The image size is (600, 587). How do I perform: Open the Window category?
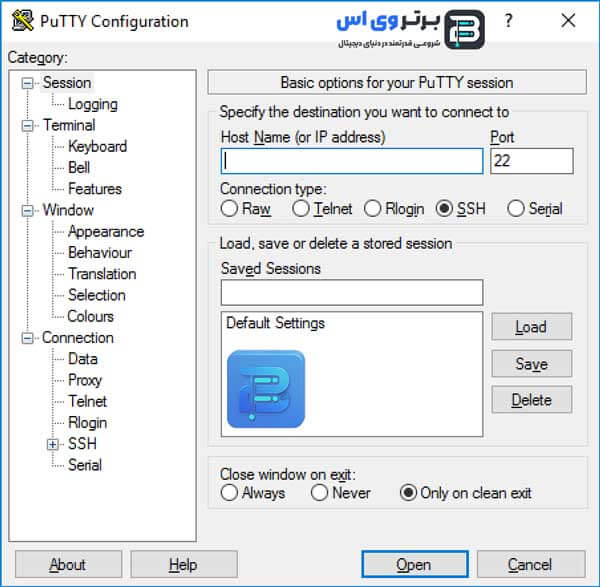tap(68, 210)
